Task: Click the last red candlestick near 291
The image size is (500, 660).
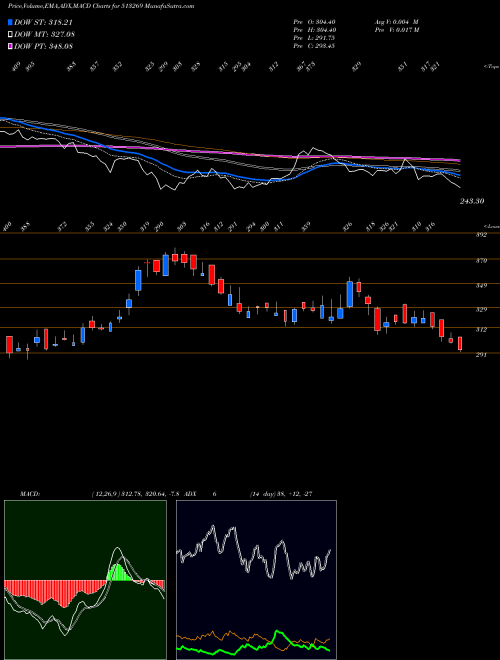Action: coord(460,343)
